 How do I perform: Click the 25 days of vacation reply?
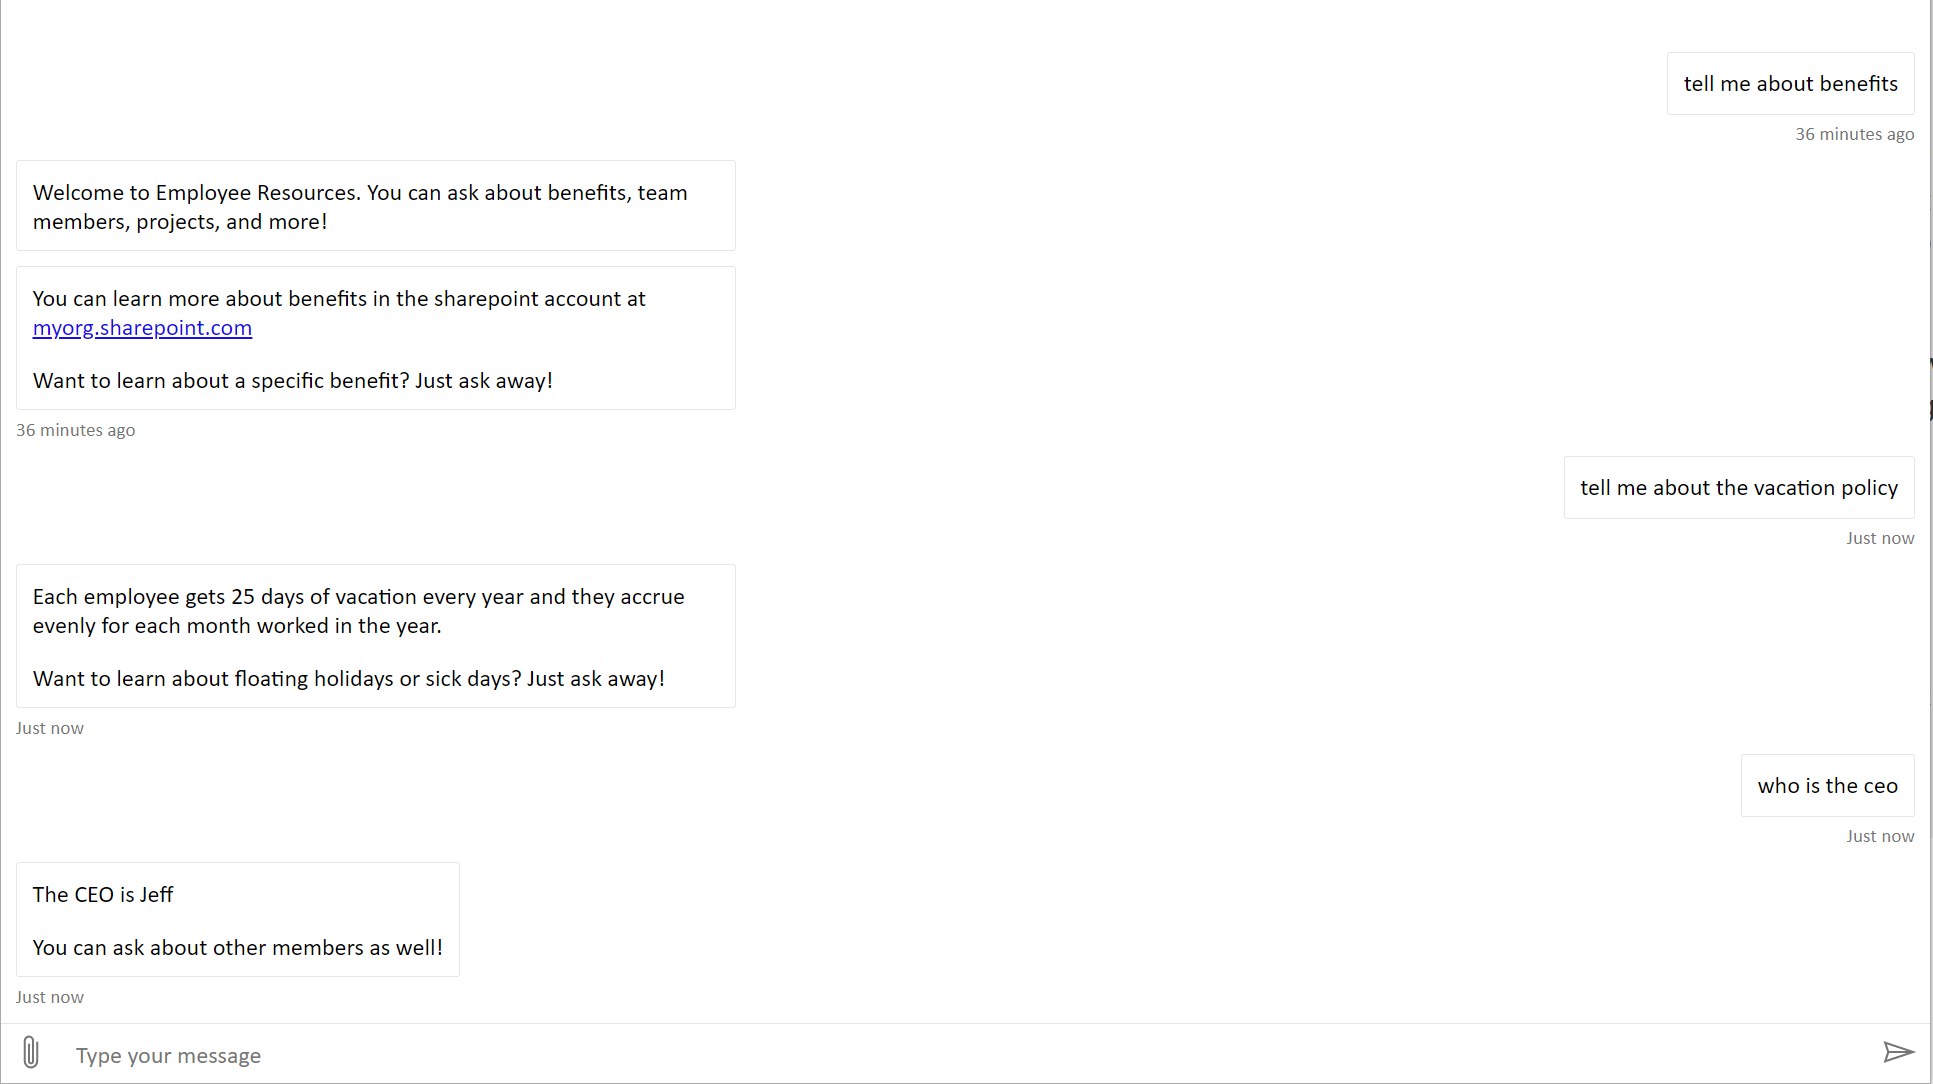[x=376, y=636]
